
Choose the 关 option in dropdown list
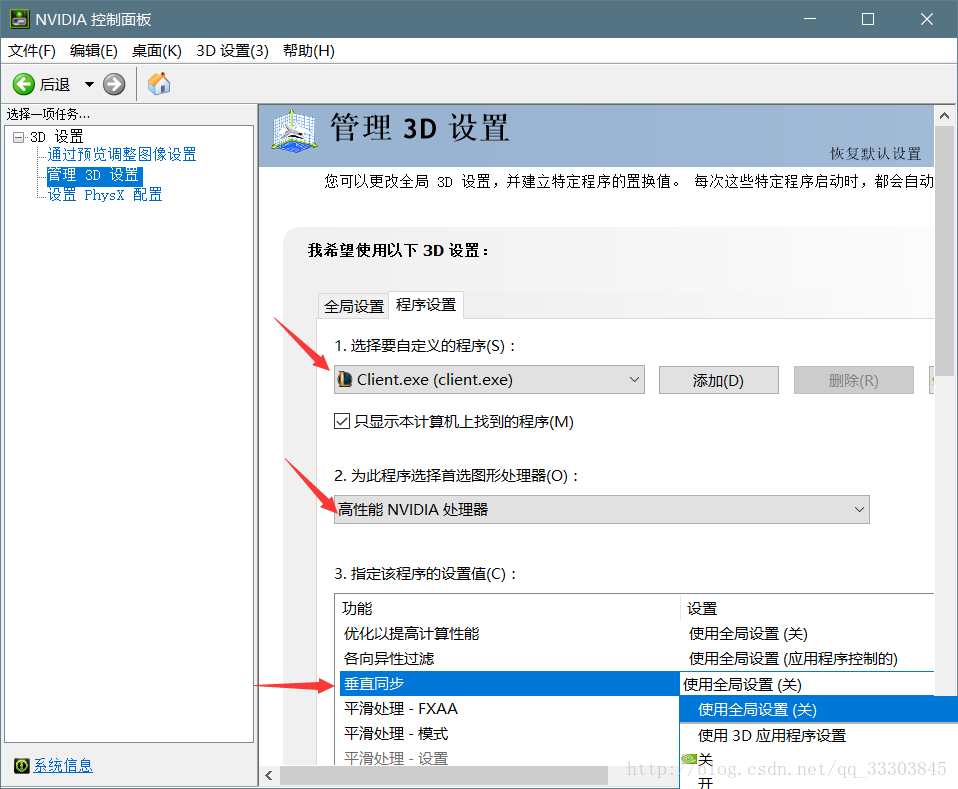point(819,760)
